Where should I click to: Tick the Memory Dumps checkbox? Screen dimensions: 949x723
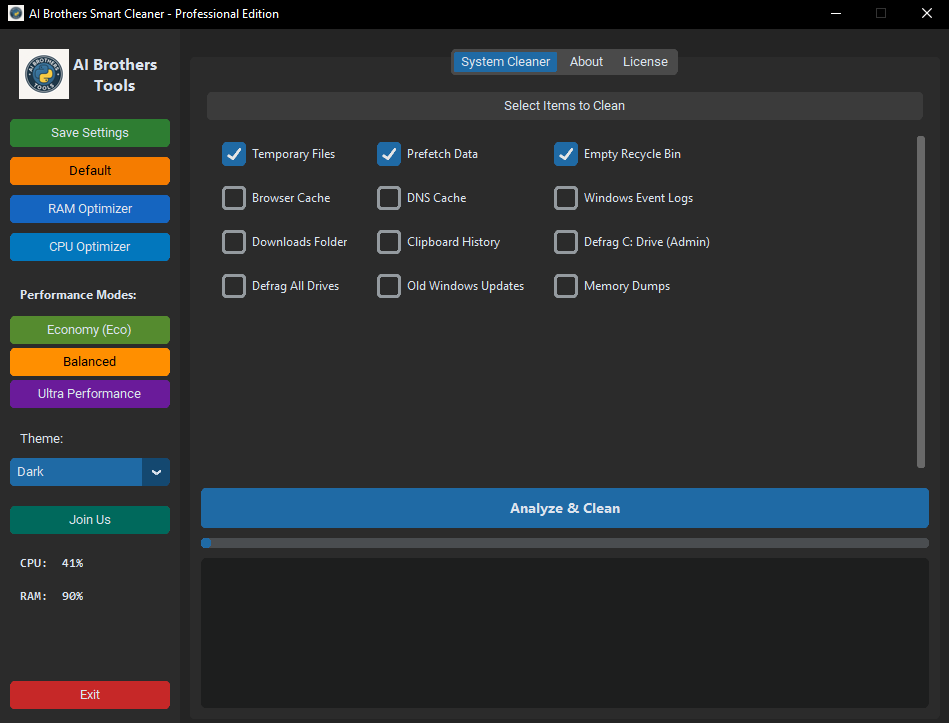click(x=565, y=286)
